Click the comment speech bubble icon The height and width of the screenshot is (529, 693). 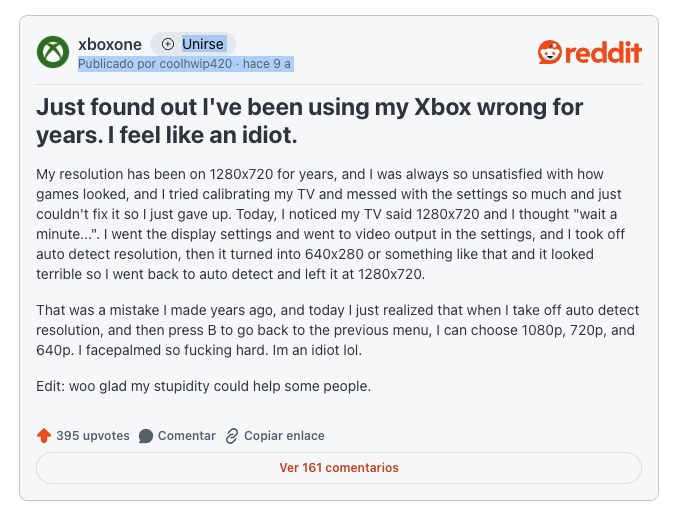[146, 436]
